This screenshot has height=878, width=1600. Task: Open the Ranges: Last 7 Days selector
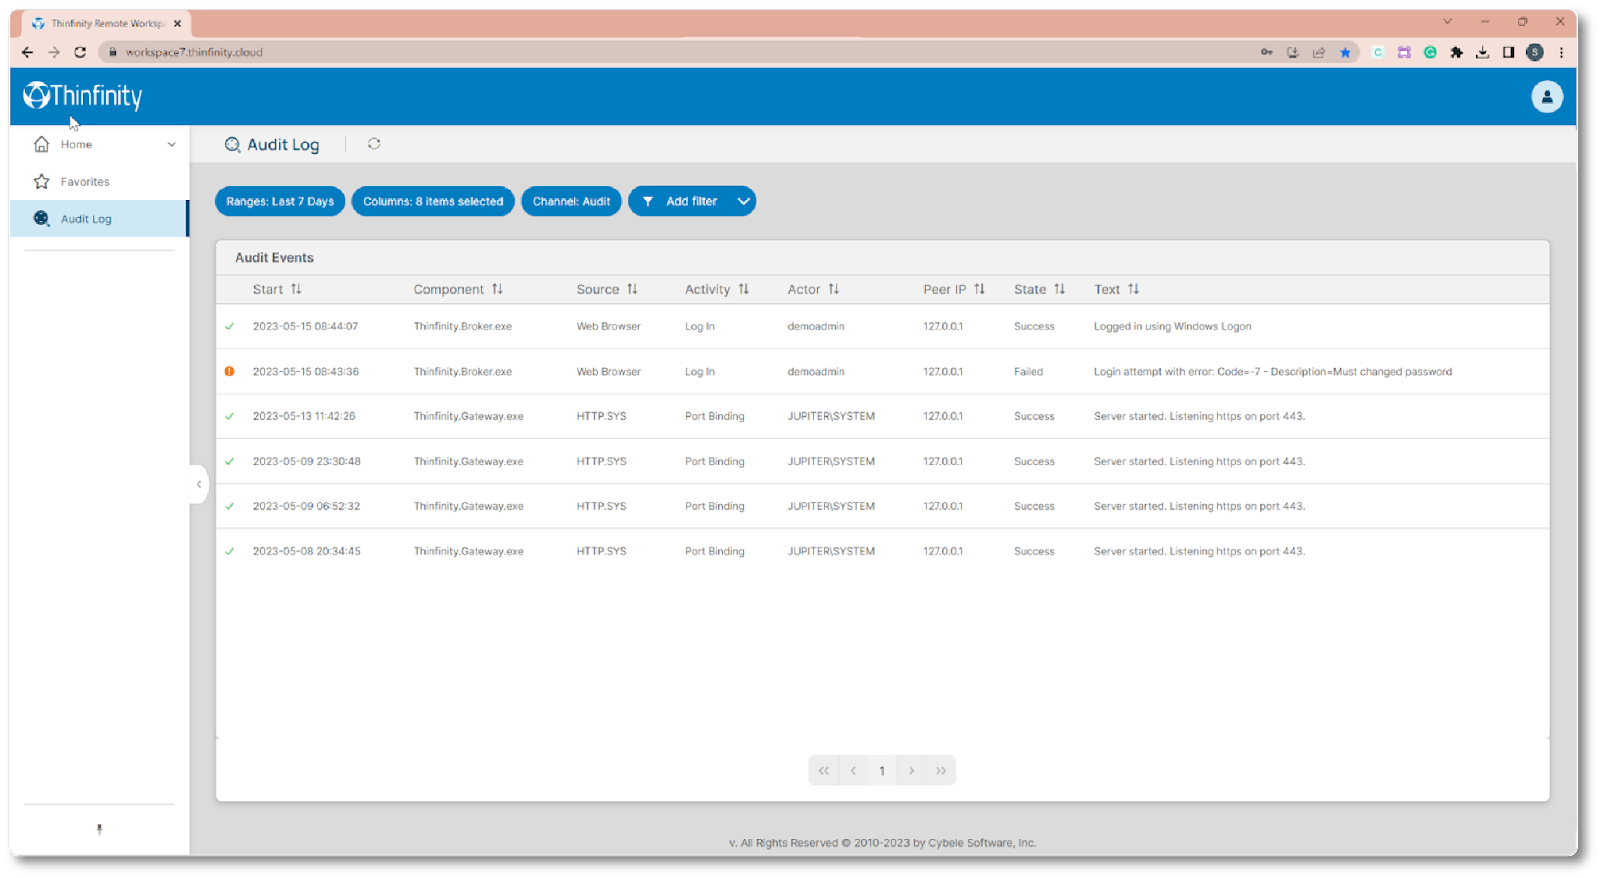280,201
